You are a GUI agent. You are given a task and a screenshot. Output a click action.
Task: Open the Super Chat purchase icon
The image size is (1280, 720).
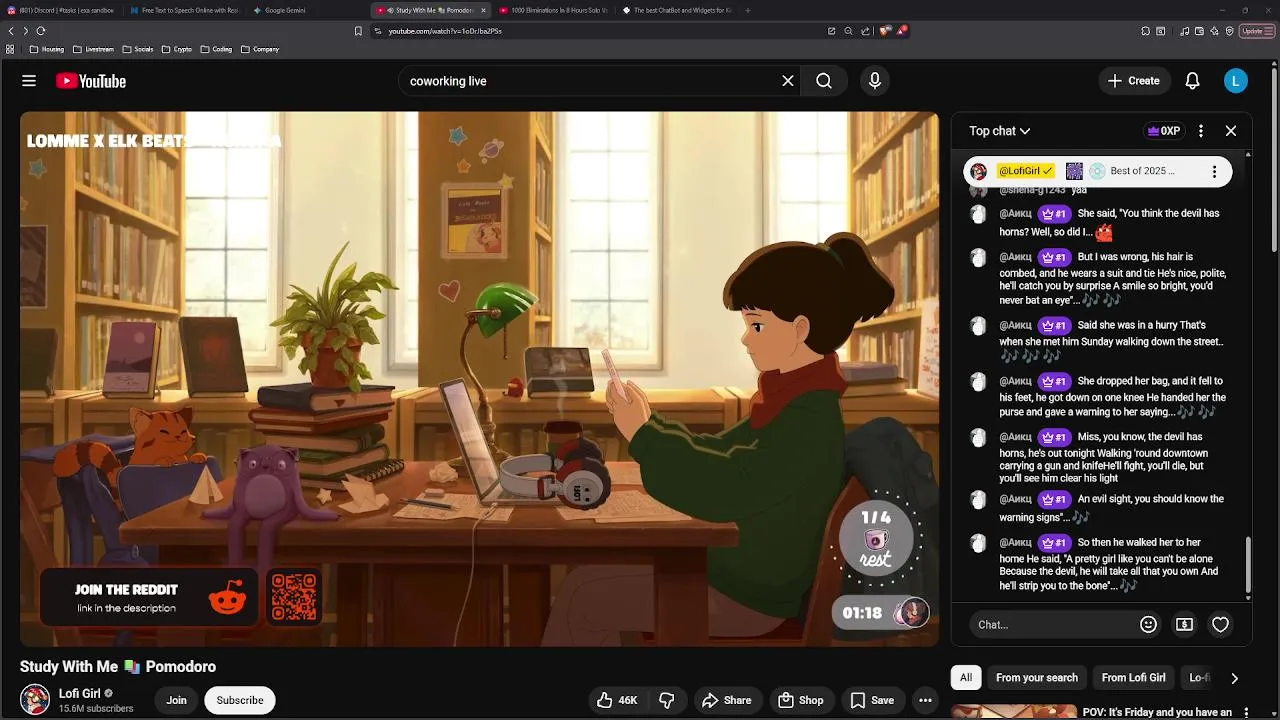pos(1184,624)
